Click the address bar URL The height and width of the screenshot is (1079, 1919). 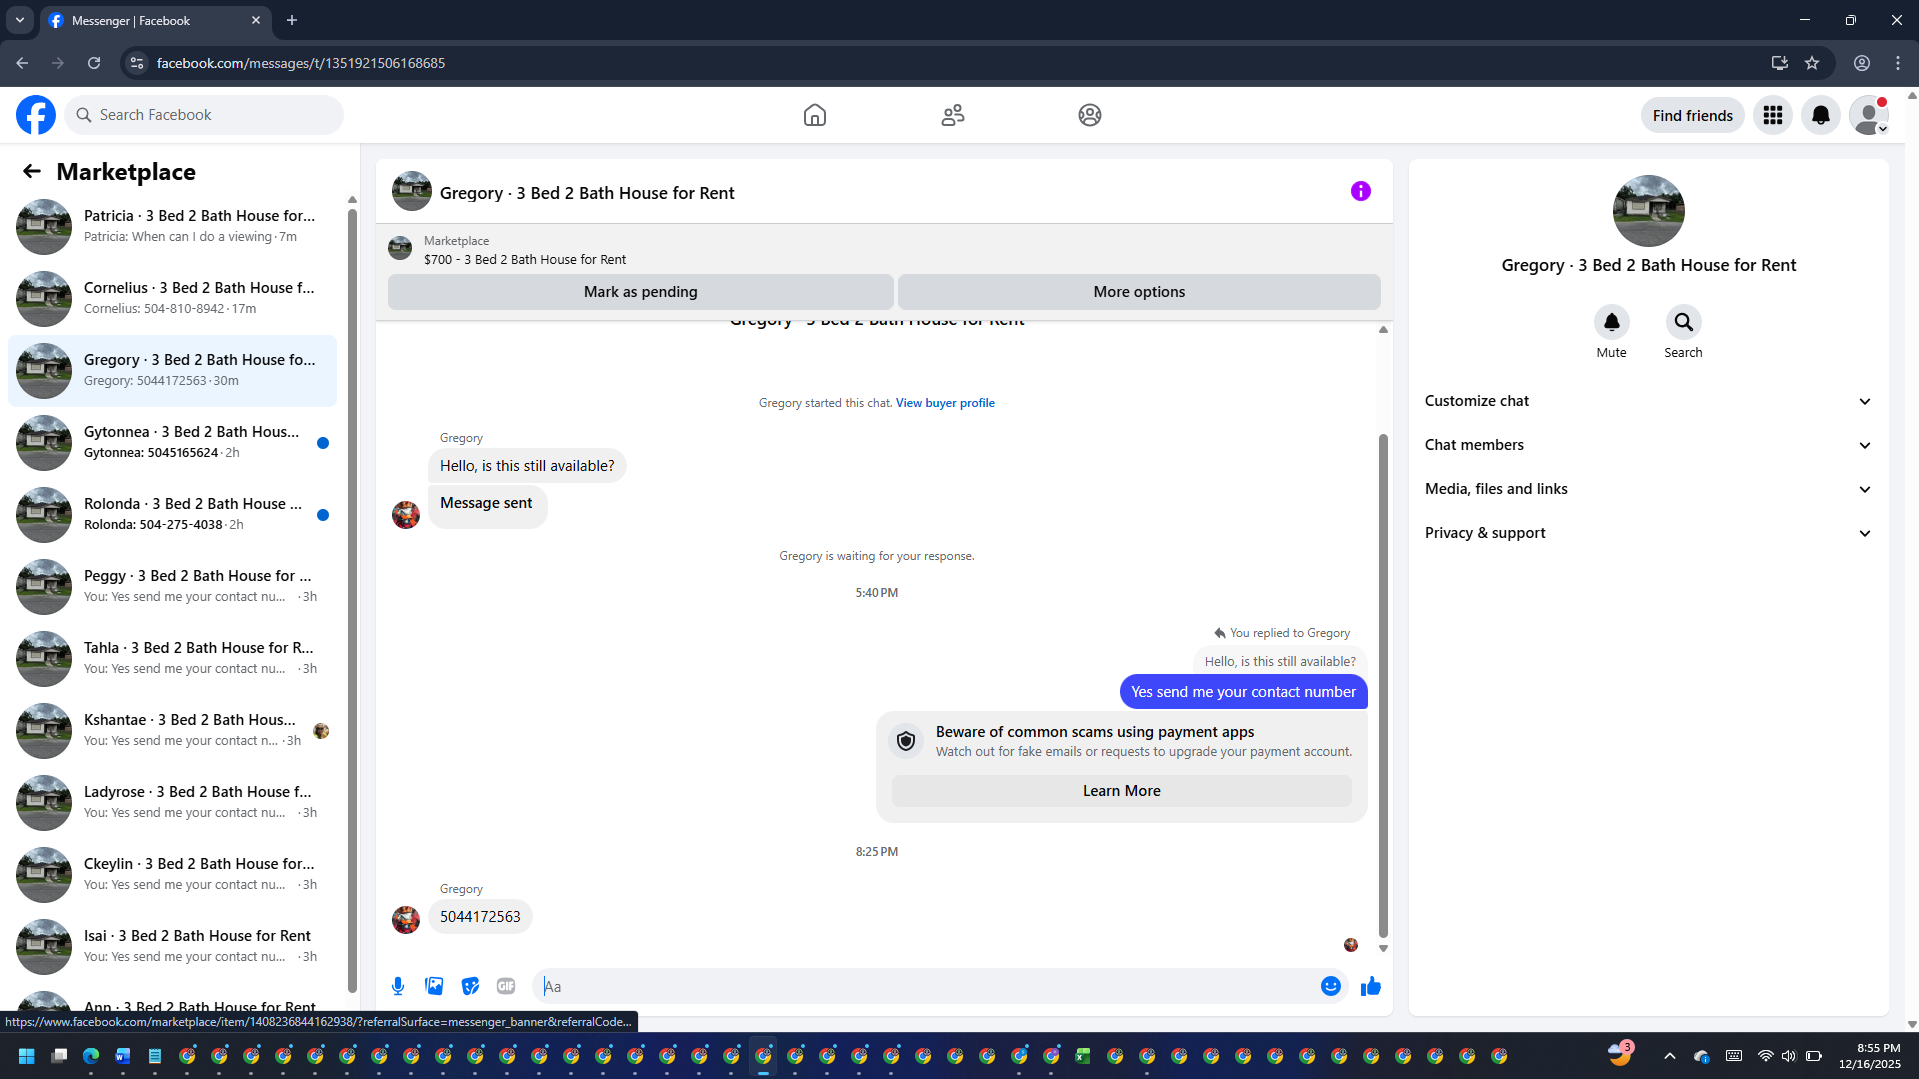point(301,63)
